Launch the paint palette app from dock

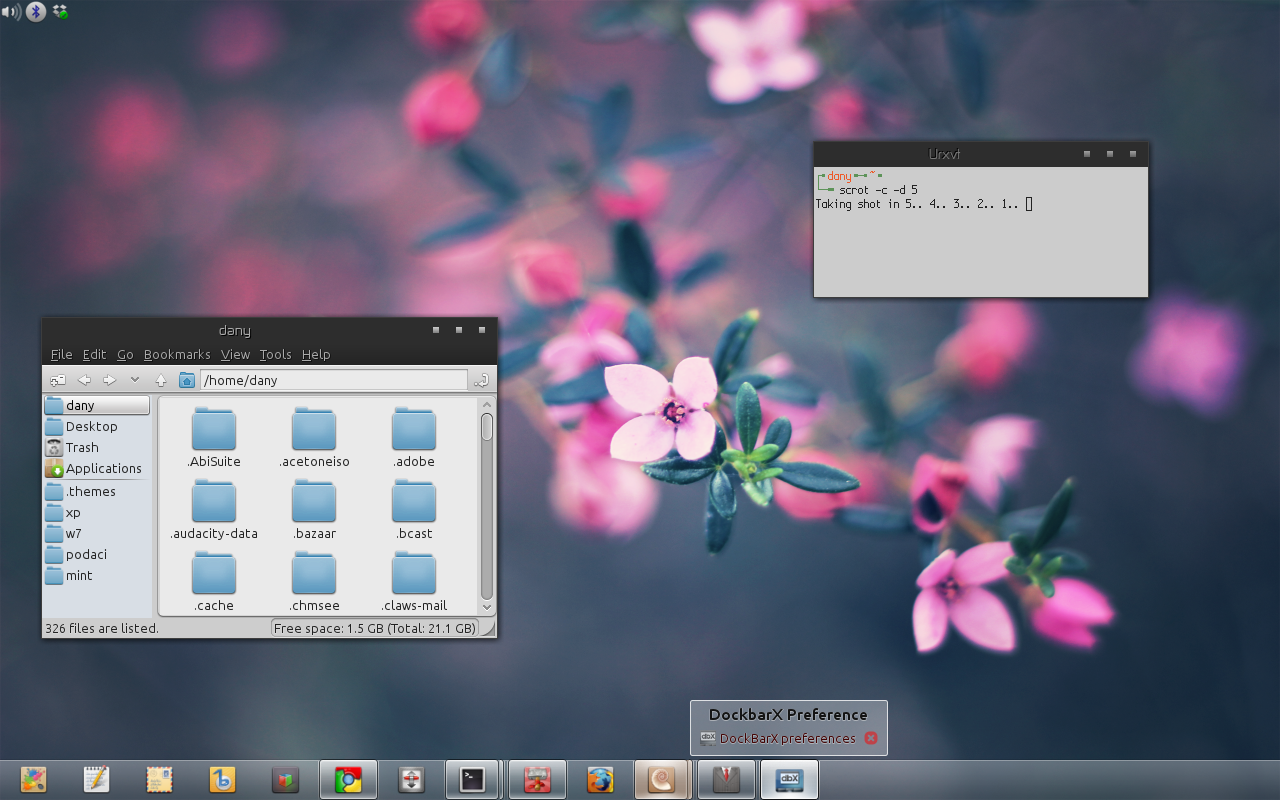coord(33,780)
